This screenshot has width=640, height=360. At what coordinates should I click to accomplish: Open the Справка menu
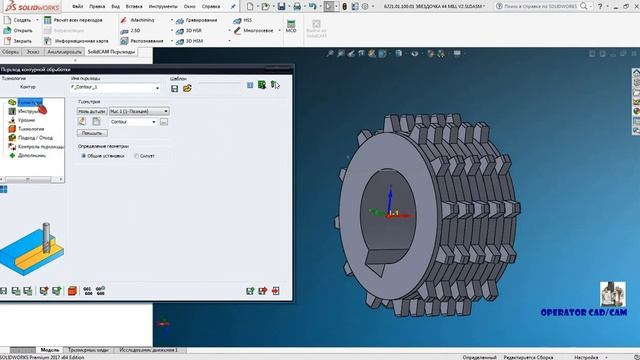211,7
